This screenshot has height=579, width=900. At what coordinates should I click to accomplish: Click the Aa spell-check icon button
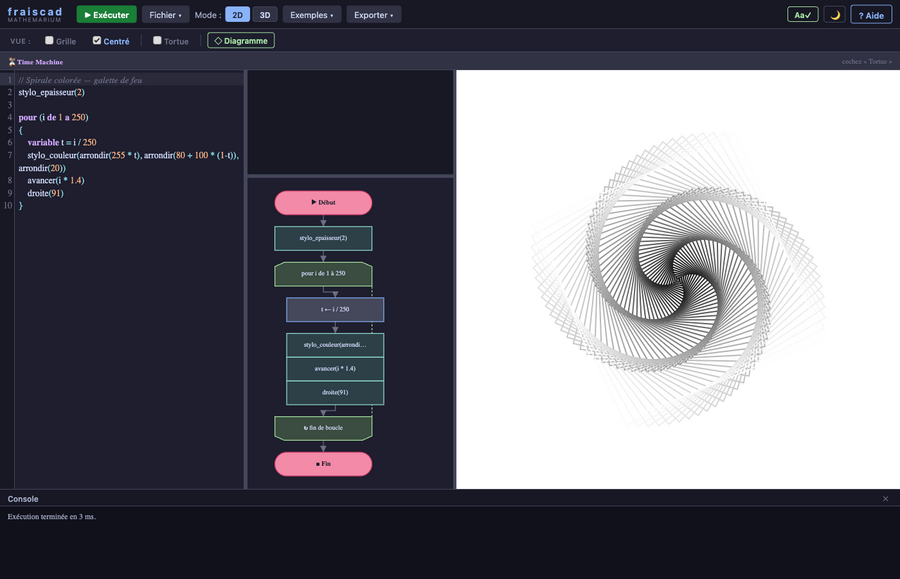click(x=802, y=15)
